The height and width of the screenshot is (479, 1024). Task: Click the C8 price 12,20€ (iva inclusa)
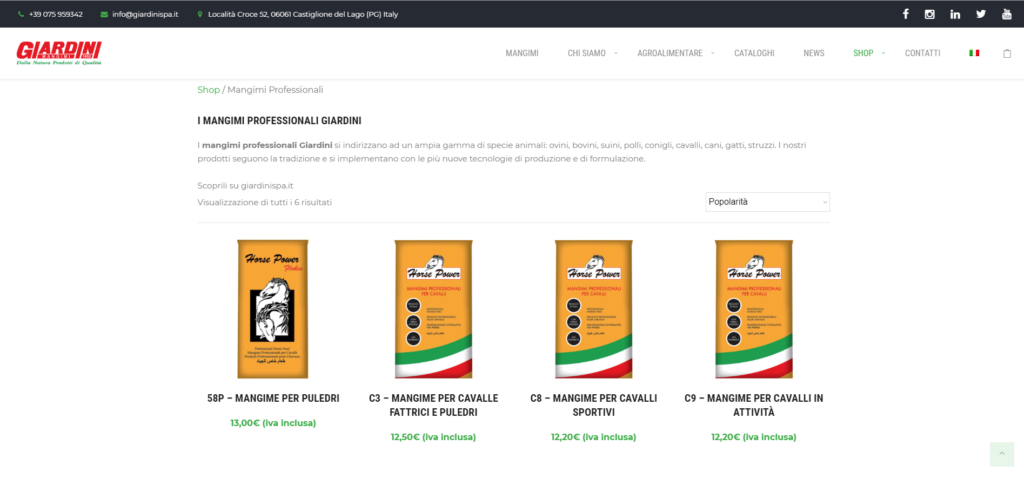[594, 437]
